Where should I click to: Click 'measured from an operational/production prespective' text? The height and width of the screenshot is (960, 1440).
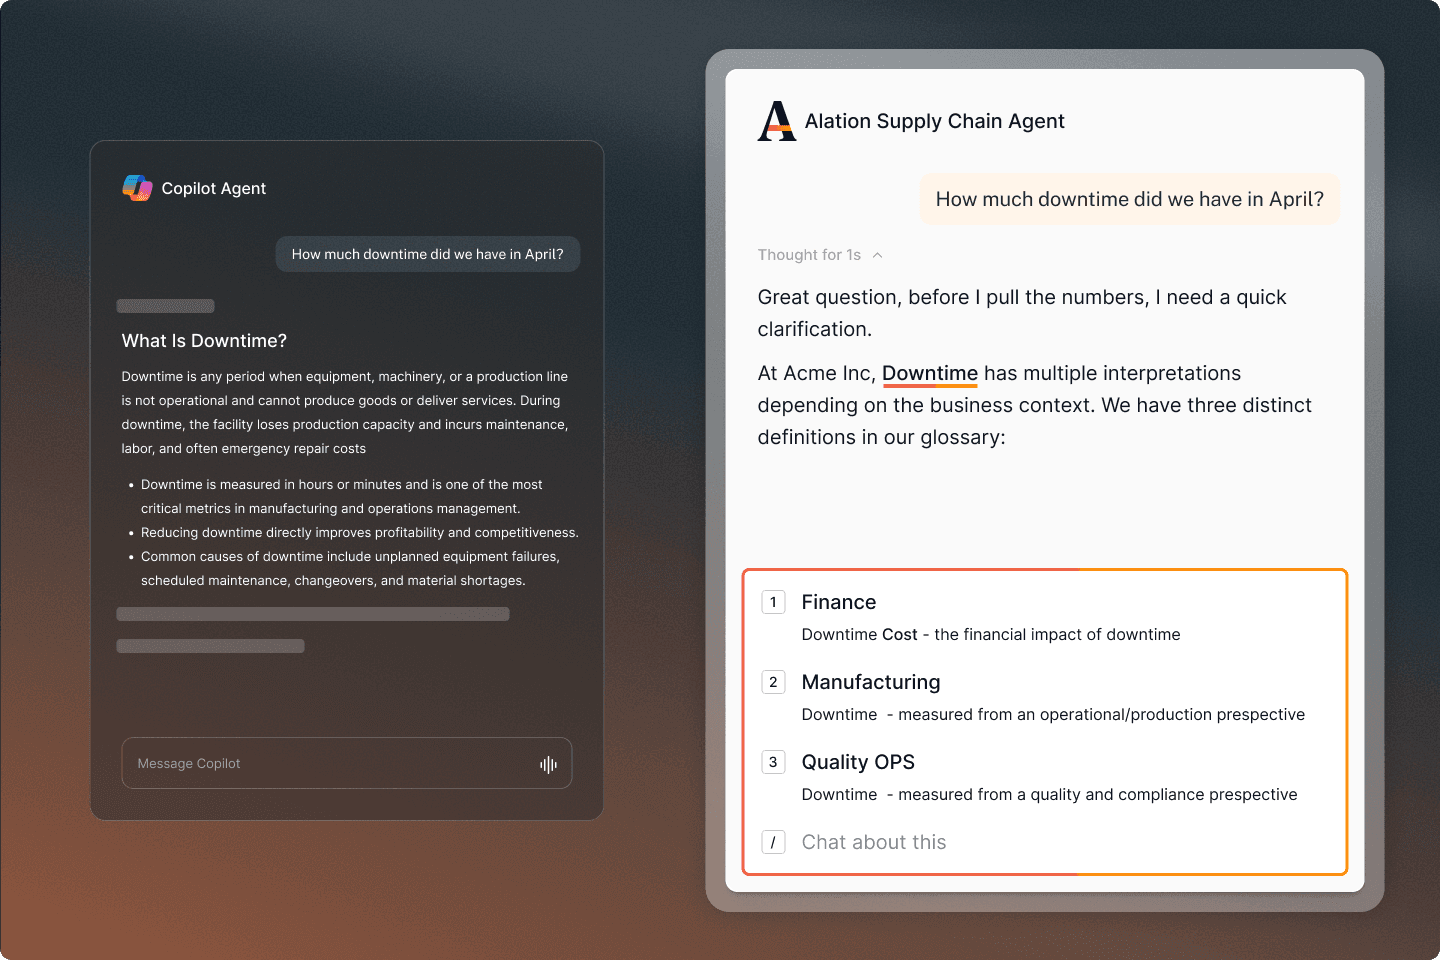pos(1101,714)
